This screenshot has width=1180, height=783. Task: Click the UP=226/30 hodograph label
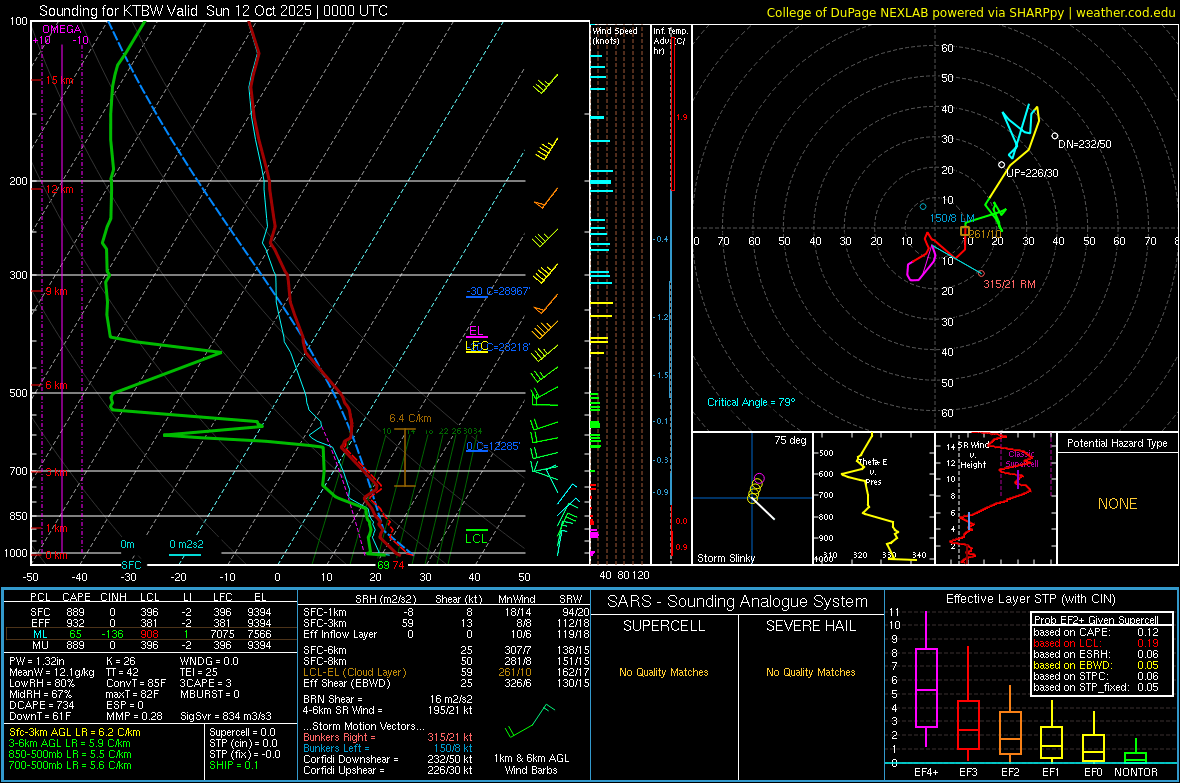(1032, 172)
